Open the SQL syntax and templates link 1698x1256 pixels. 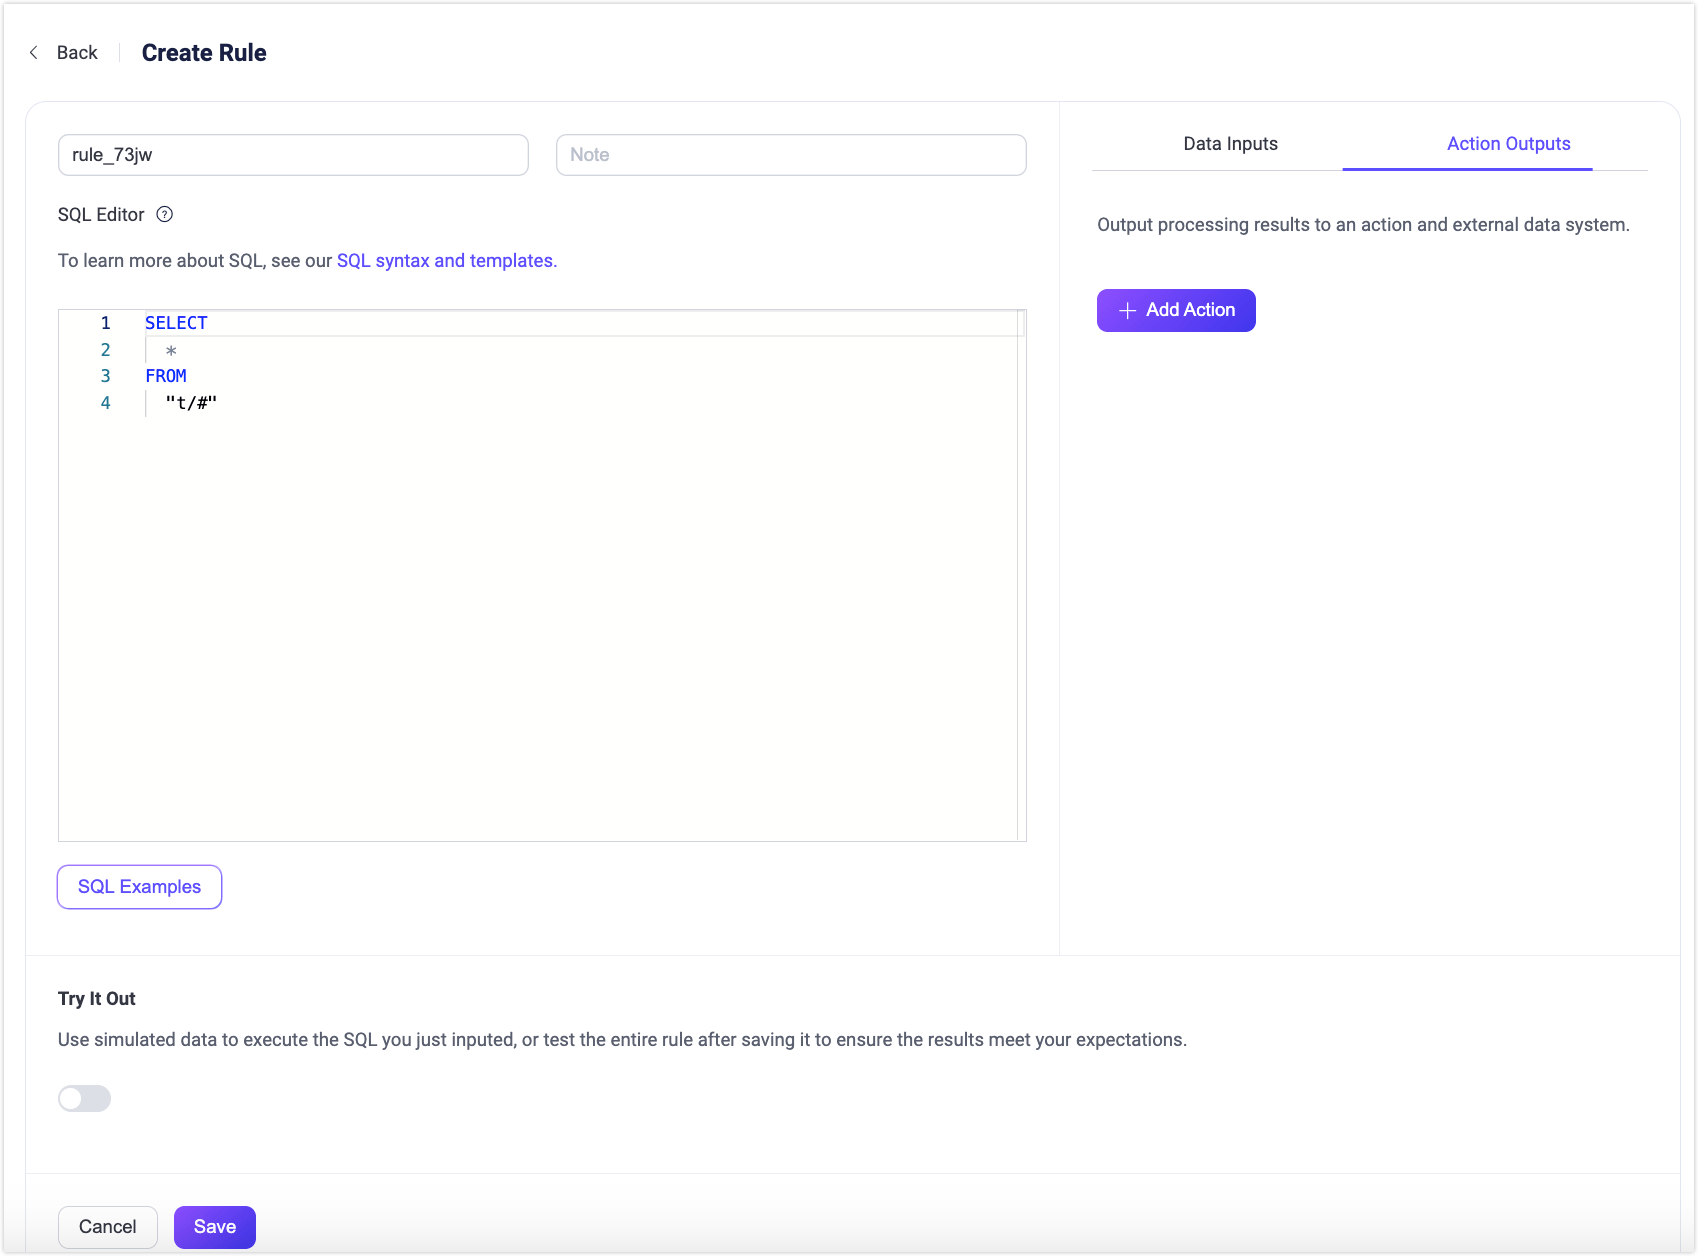pyautogui.click(x=446, y=261)
